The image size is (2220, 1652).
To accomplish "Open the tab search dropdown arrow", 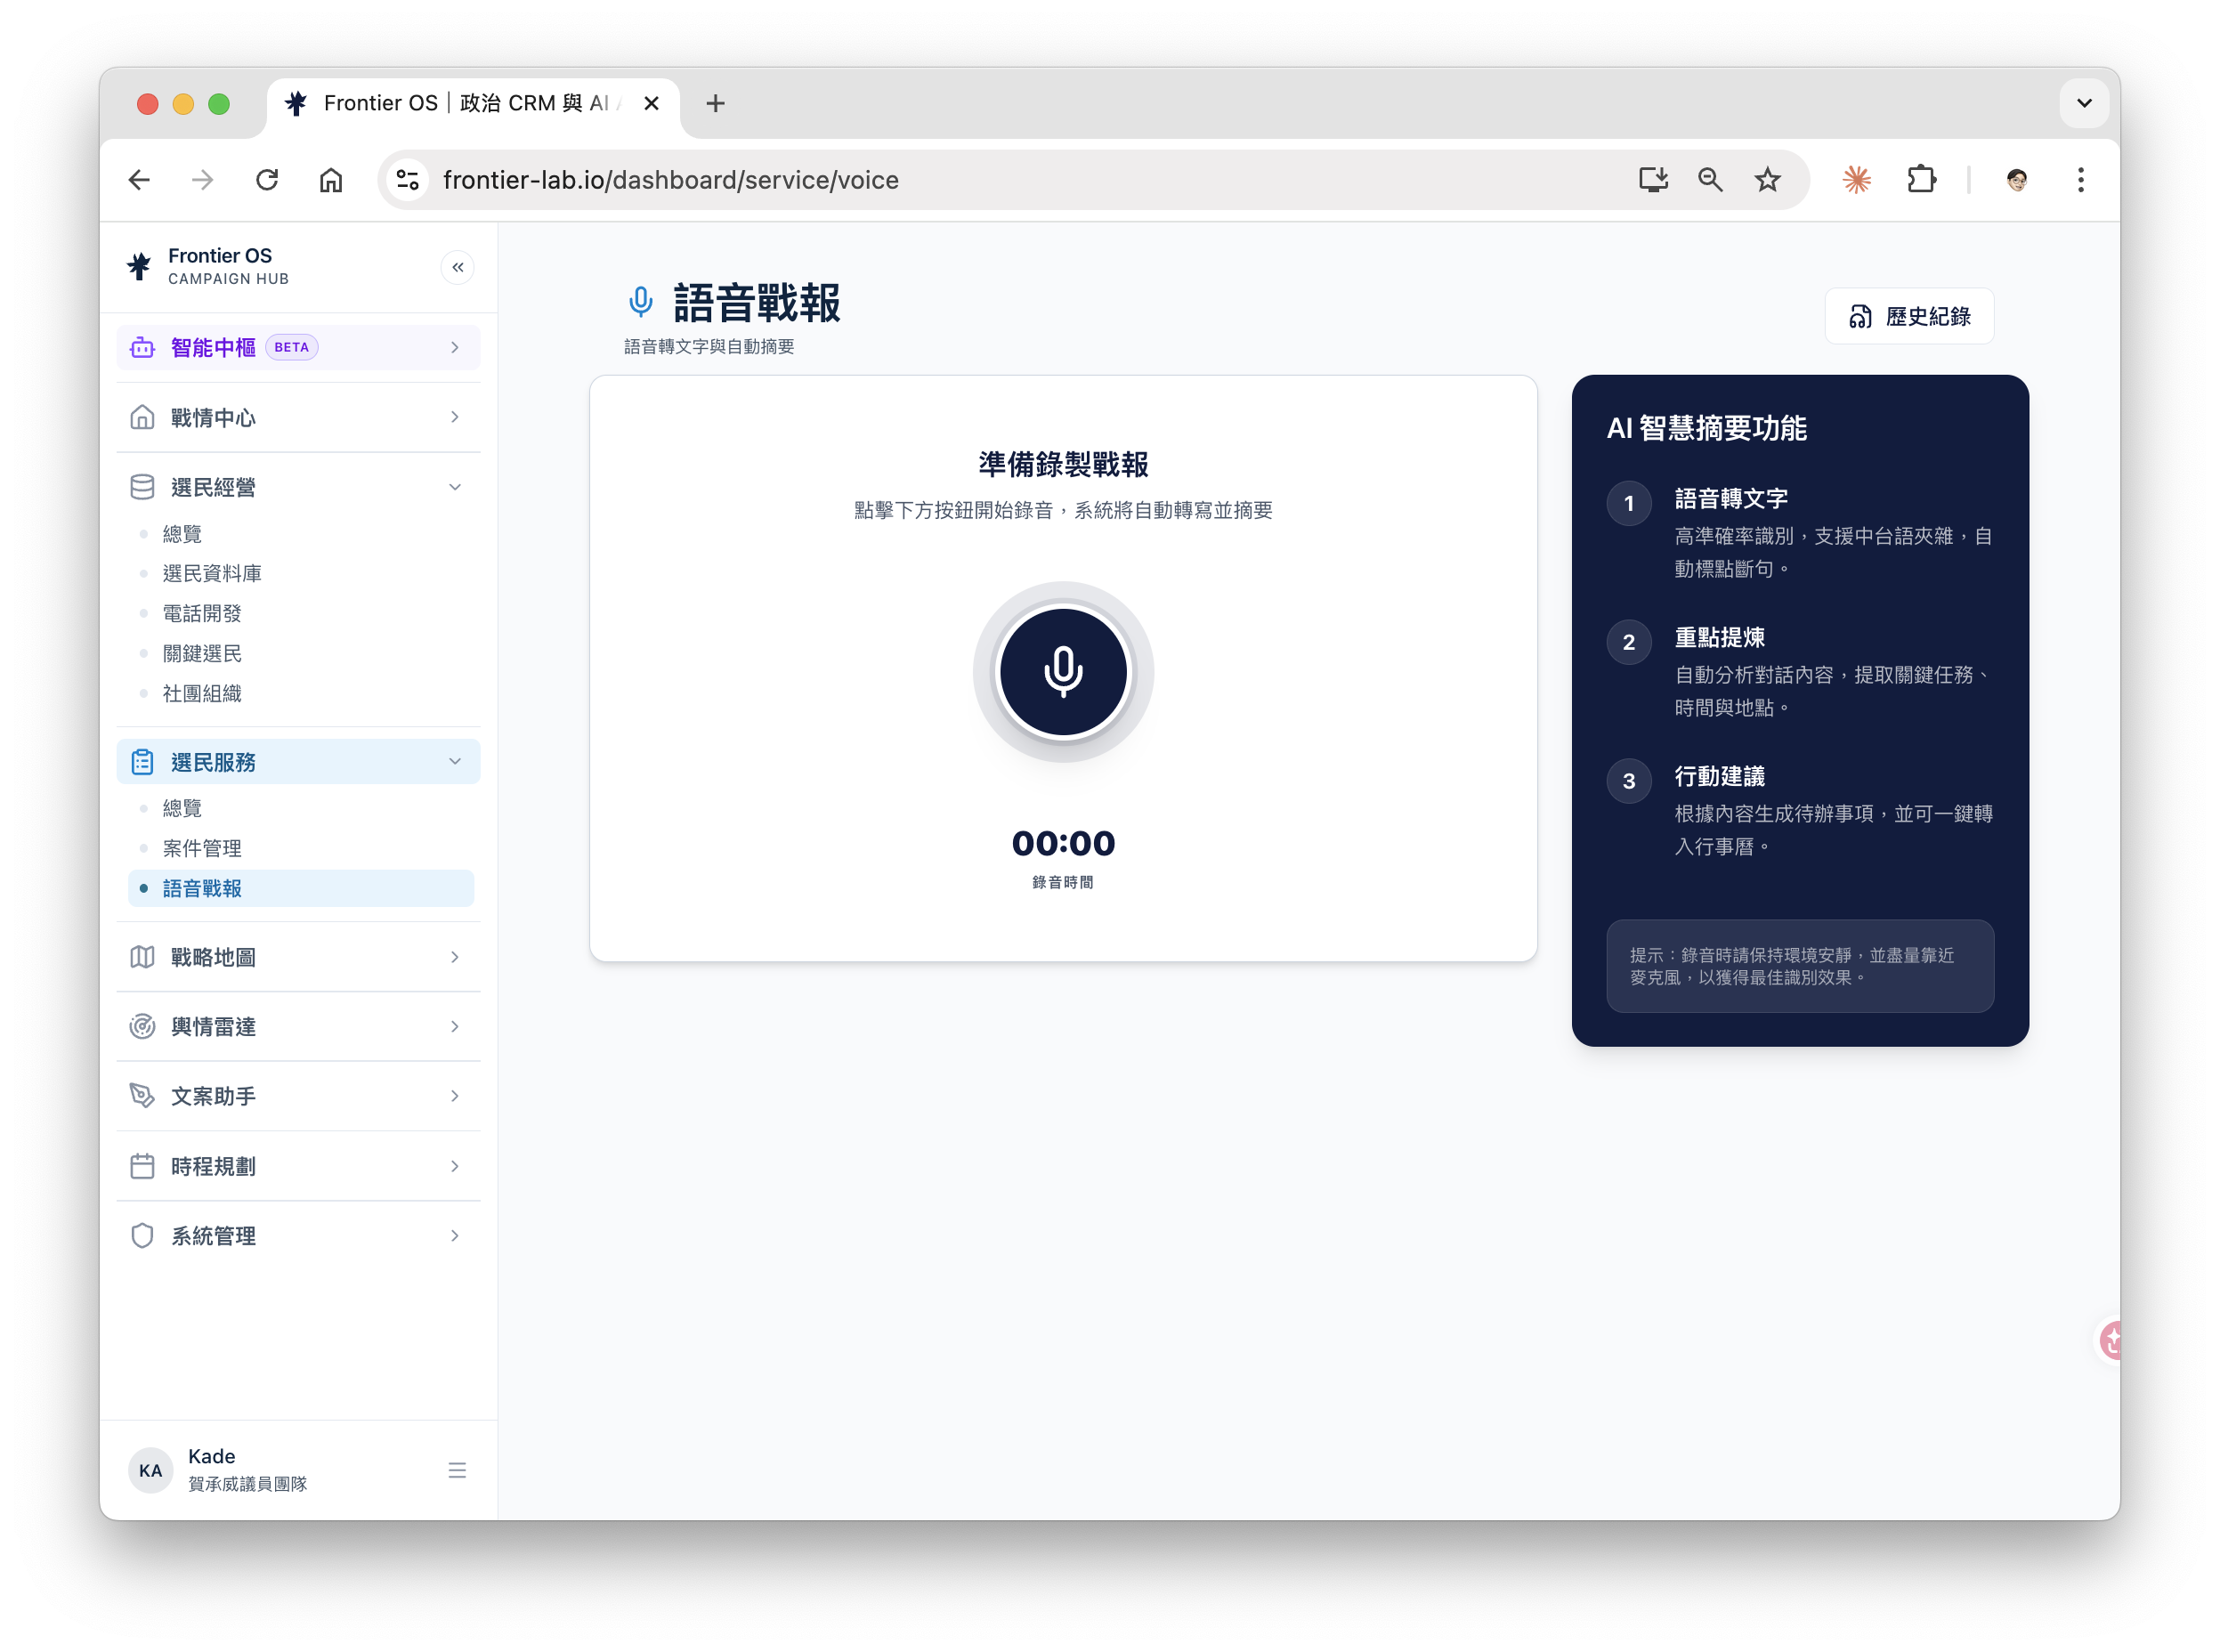I will click(x=2084, y=103).
